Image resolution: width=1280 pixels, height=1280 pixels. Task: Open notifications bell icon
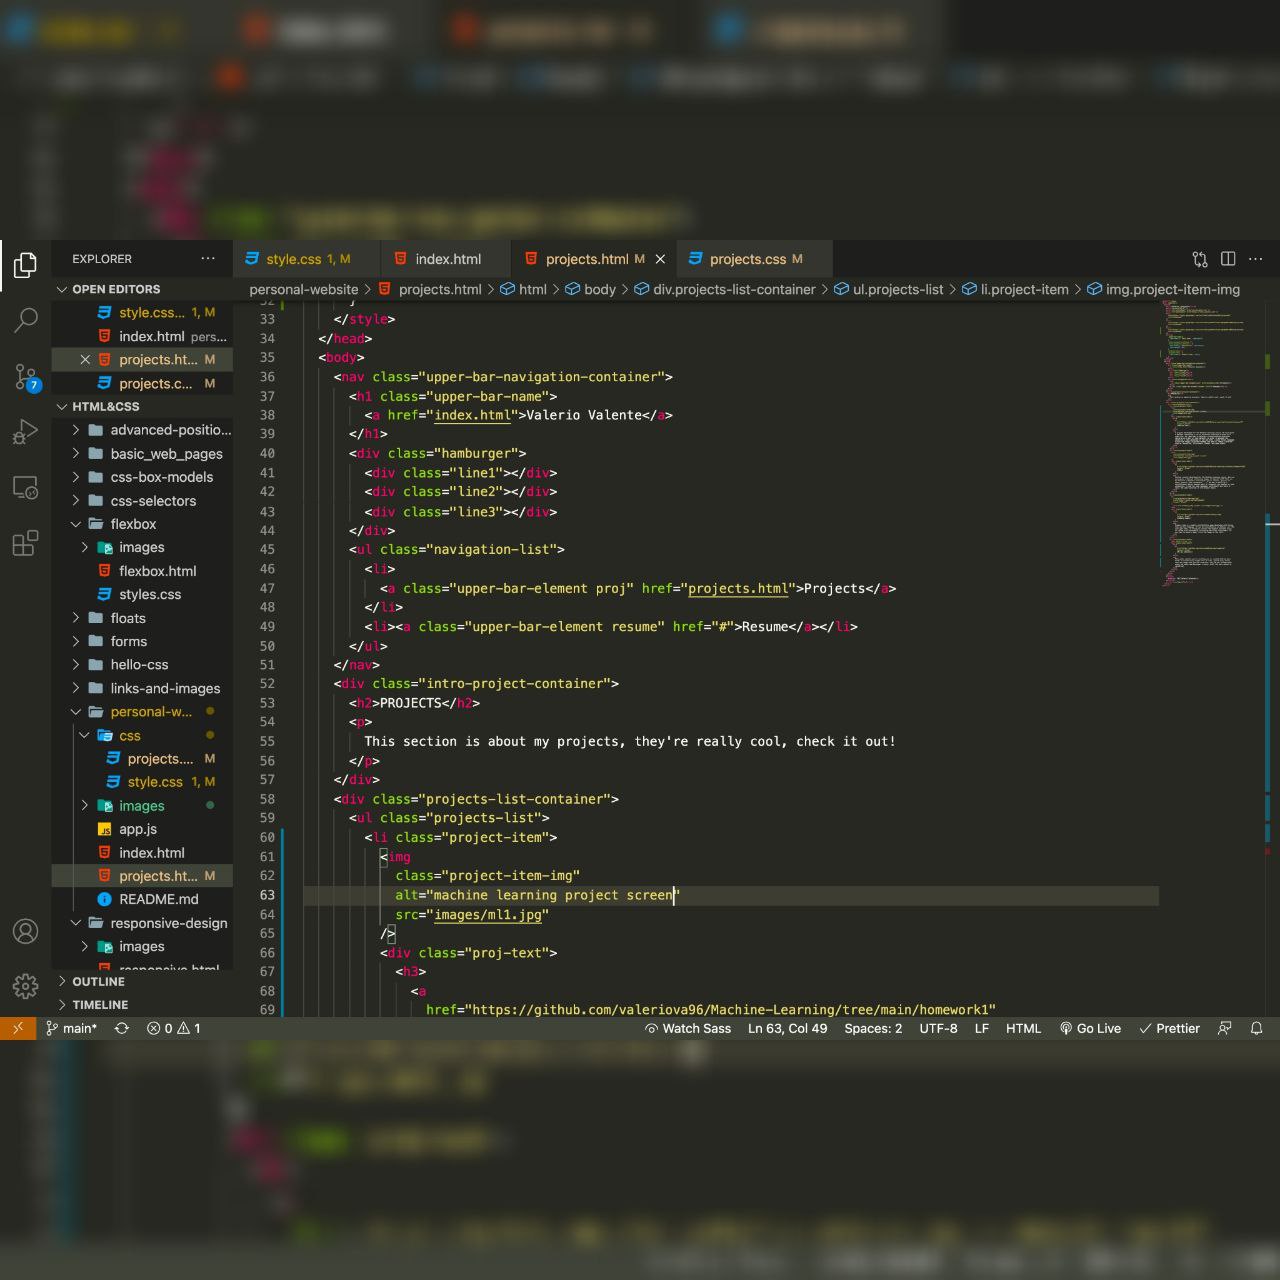click(1257, 1028)
